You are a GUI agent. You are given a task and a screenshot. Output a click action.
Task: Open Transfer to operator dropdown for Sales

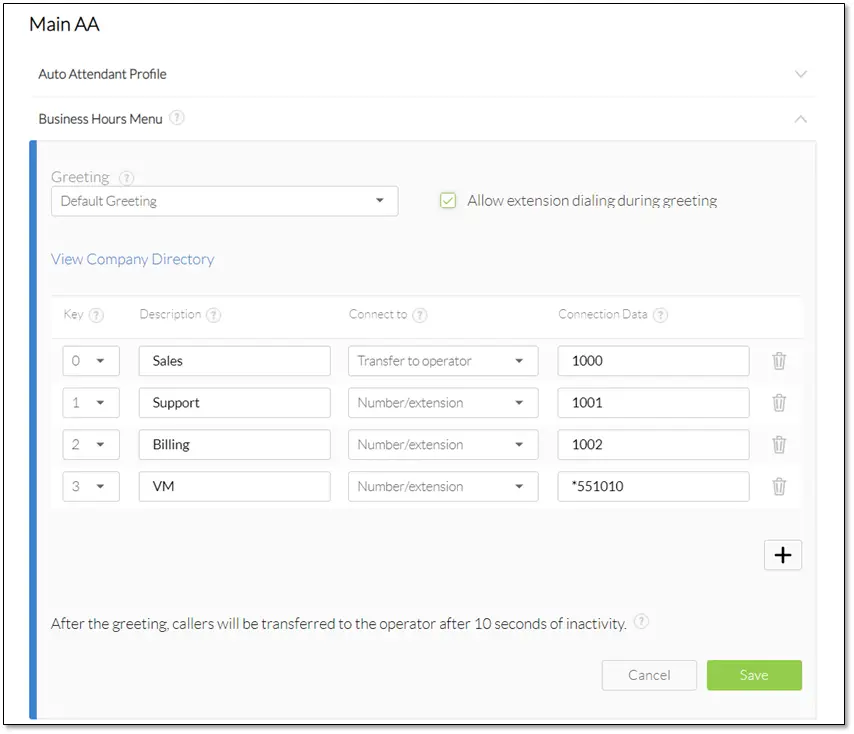point(443,361)
